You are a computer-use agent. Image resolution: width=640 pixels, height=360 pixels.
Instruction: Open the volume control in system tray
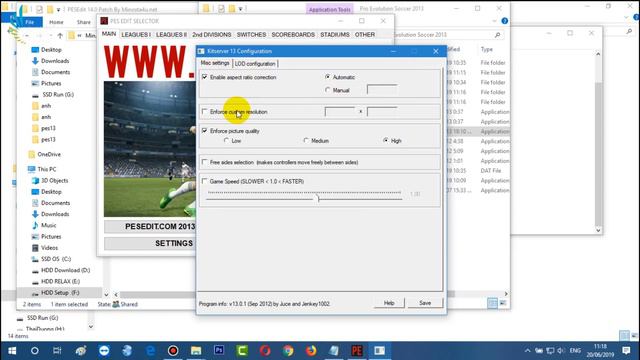pyautogui.click(x=561, y=351)
